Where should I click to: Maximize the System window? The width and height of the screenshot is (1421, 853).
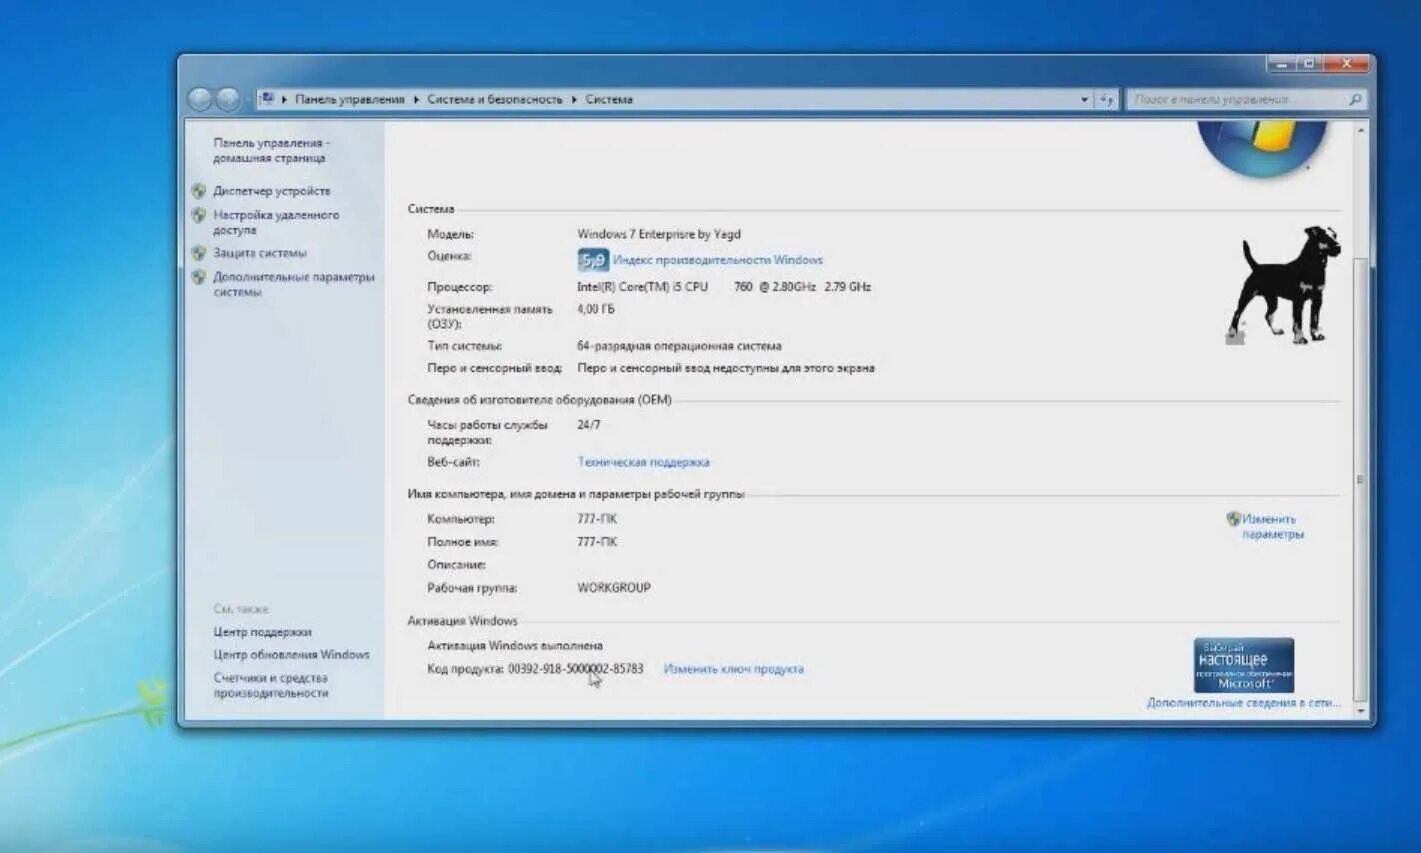coord(1309,64)
